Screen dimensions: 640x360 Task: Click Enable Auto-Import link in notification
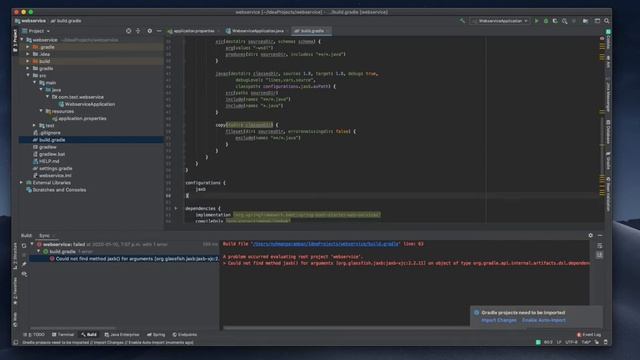[x=544, y=320]
